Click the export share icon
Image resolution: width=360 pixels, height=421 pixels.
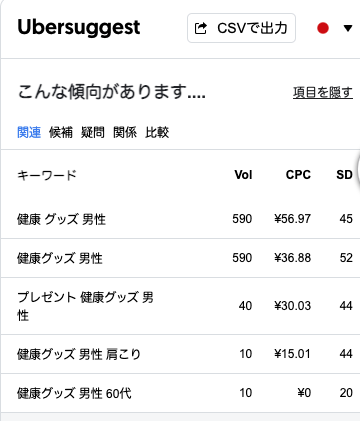pyautogui.click(x=200, y=28)
